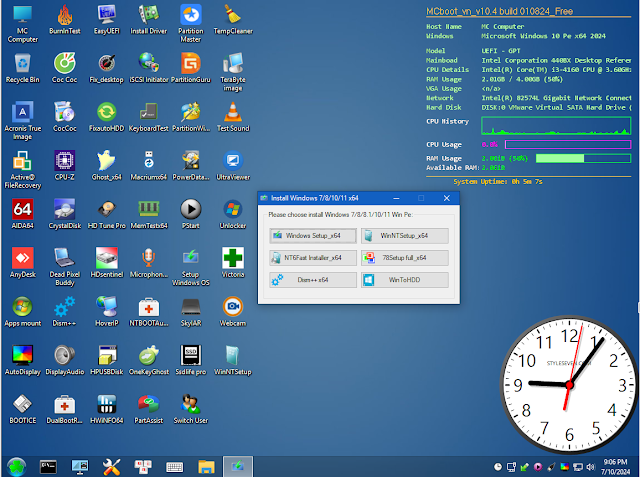This screenshot has height=477, width=640.
Task: Open the Partition Master shortcut
Action: point(190,16)
